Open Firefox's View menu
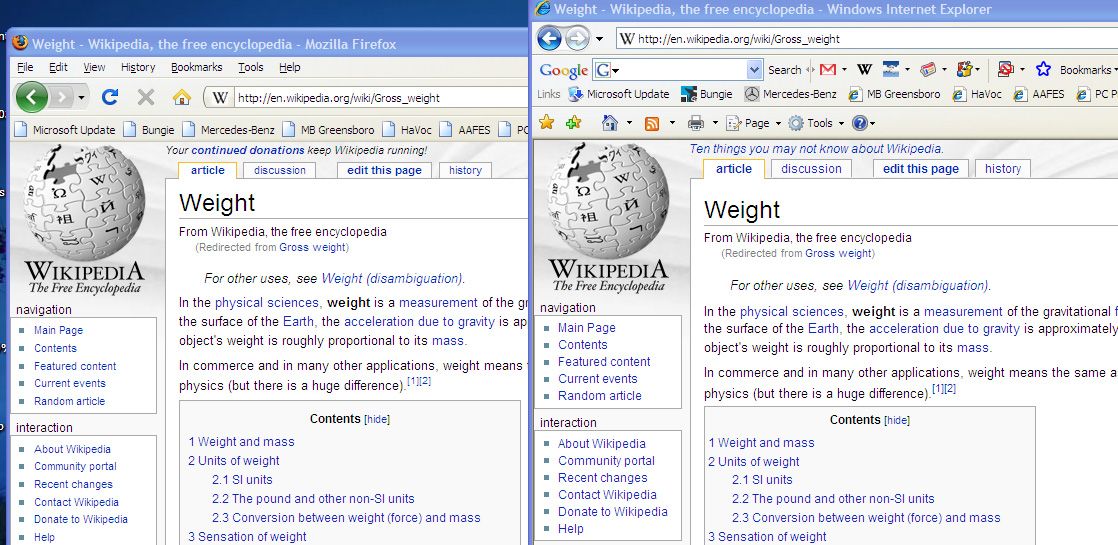 tap(94, 67)
